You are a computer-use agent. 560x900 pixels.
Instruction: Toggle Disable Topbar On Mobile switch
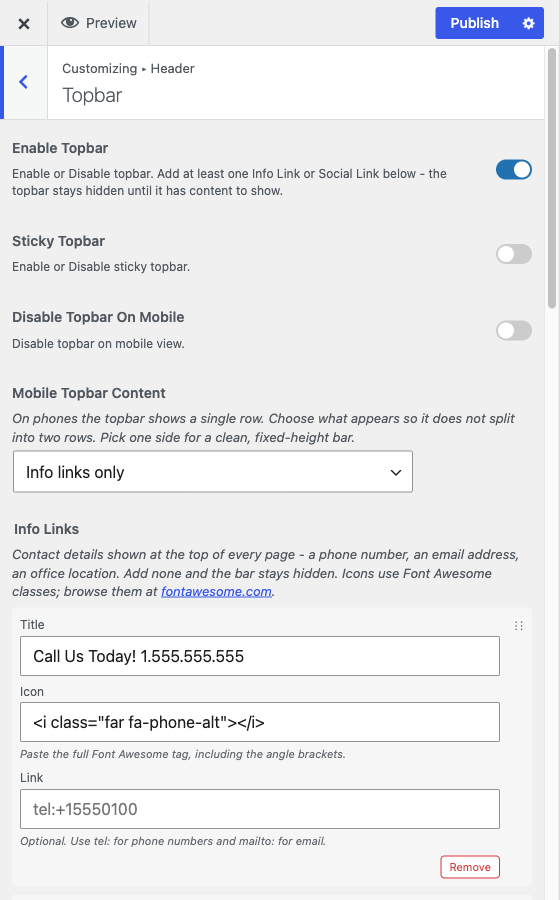click(514, 331)
